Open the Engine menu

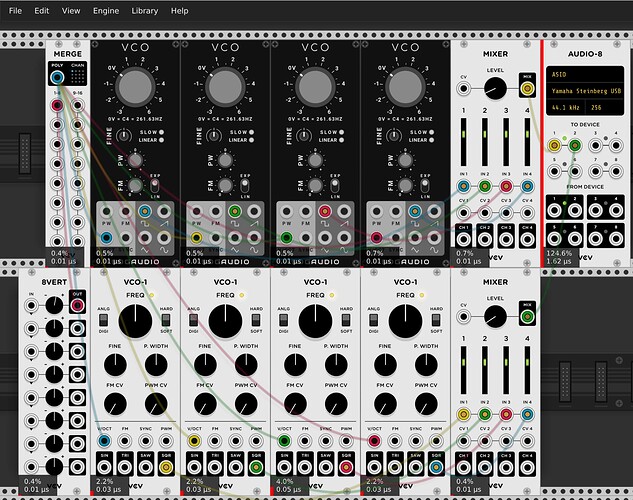point(106,11)
